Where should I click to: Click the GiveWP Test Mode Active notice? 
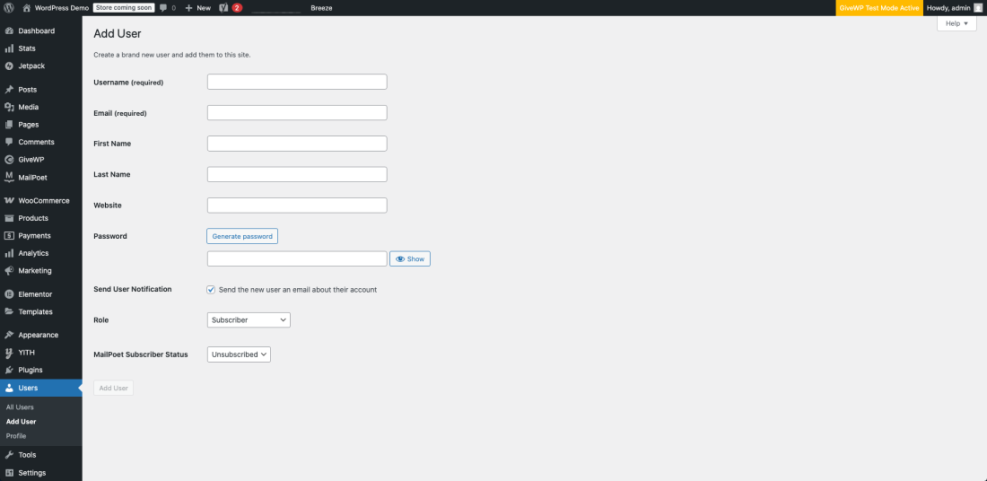(x=879, y=8)
